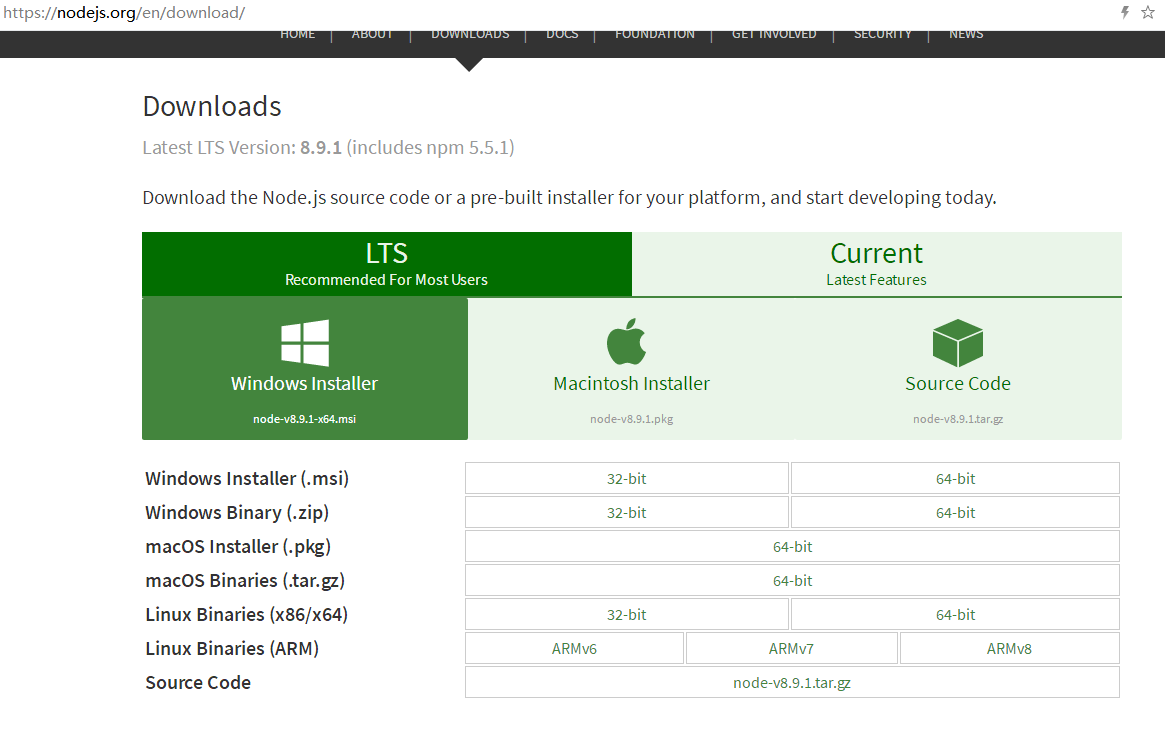Image resolution: width=1165 pixels, height=736 pixels.
Task: Select ARMv6 Linux Binaries download
Action: pyautogui.click(x=574, y=648)
